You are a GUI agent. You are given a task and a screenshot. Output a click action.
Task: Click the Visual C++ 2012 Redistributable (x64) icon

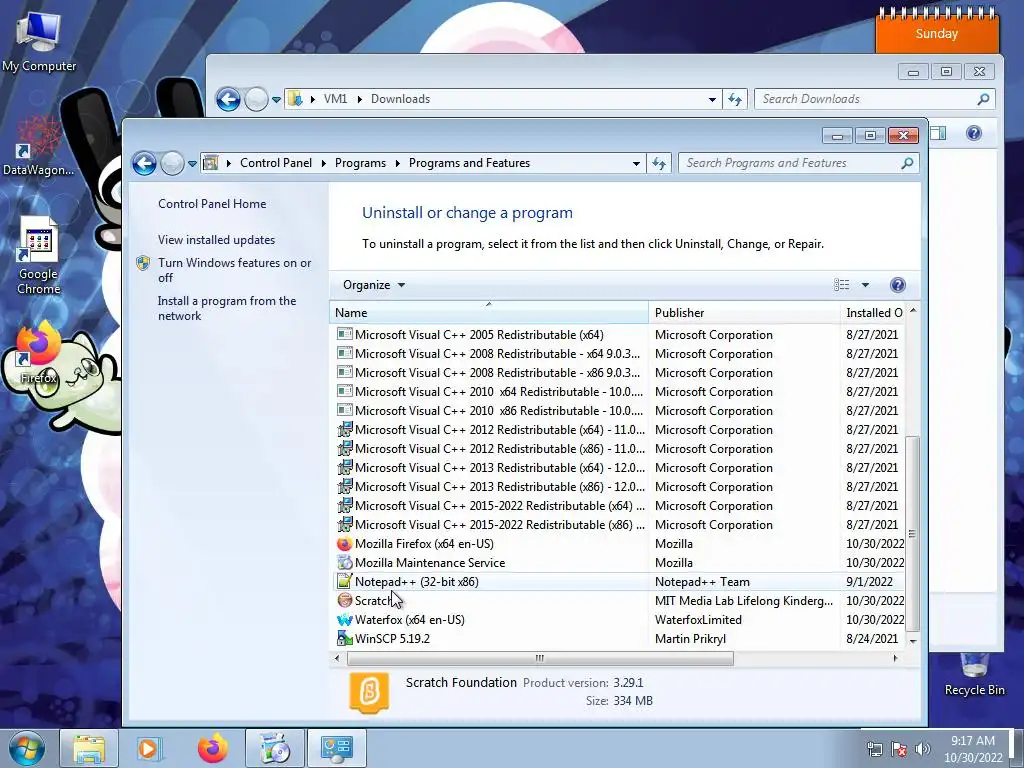[344, 430]
